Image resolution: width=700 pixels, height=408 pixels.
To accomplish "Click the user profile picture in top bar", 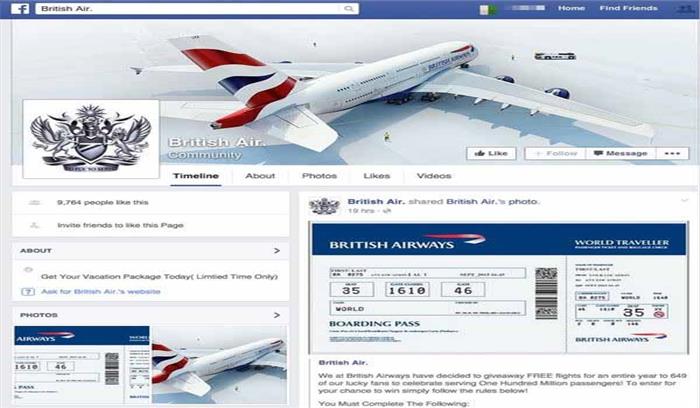I will tap(487, 9).
